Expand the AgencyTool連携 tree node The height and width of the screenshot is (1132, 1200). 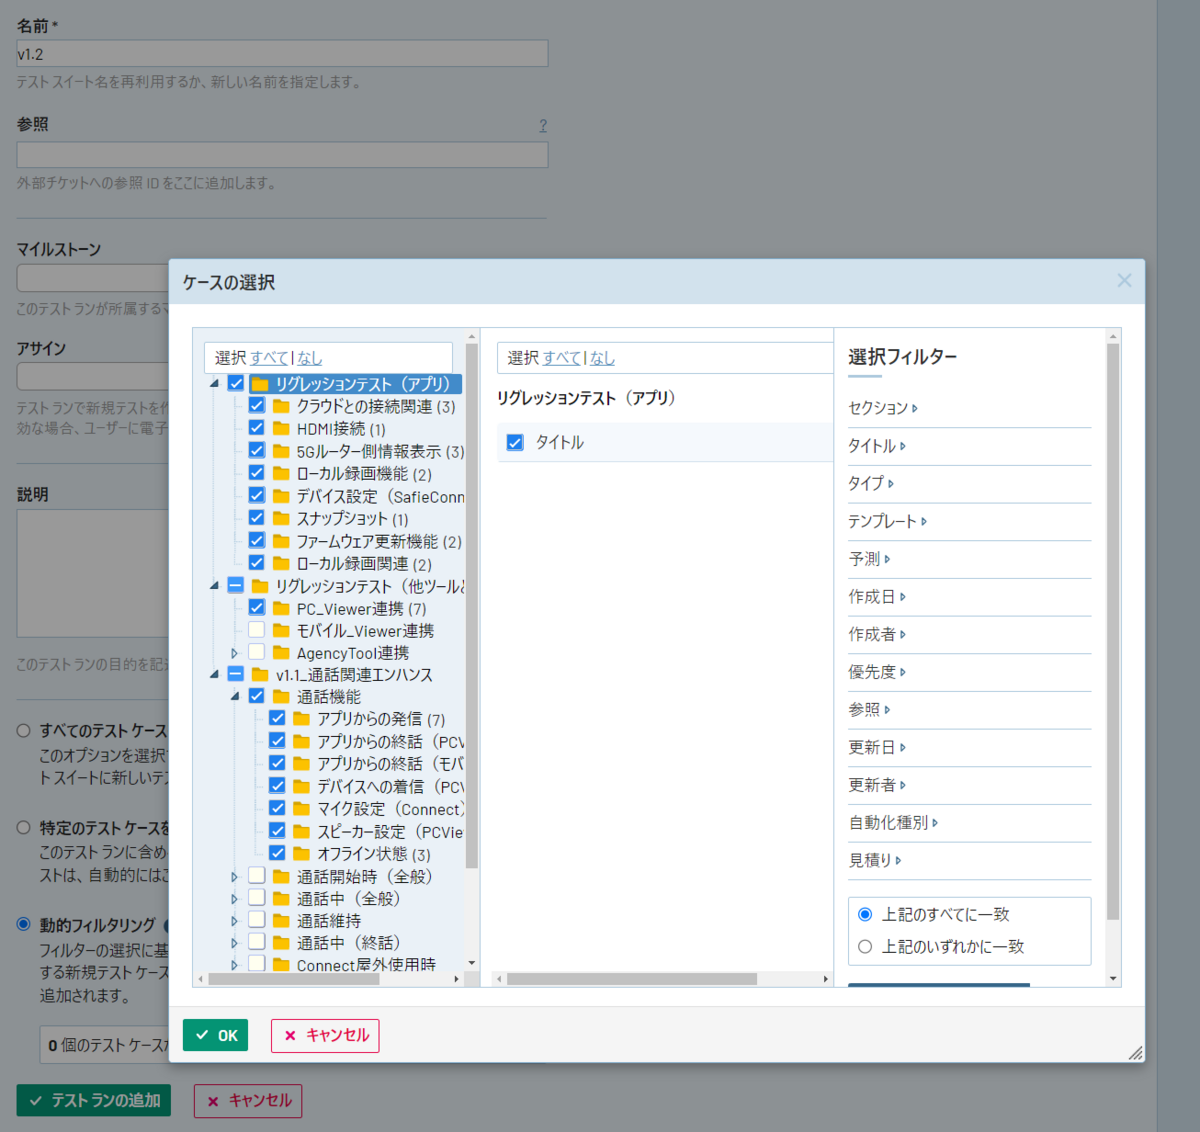pyautogui.click(x=235, y=653)
